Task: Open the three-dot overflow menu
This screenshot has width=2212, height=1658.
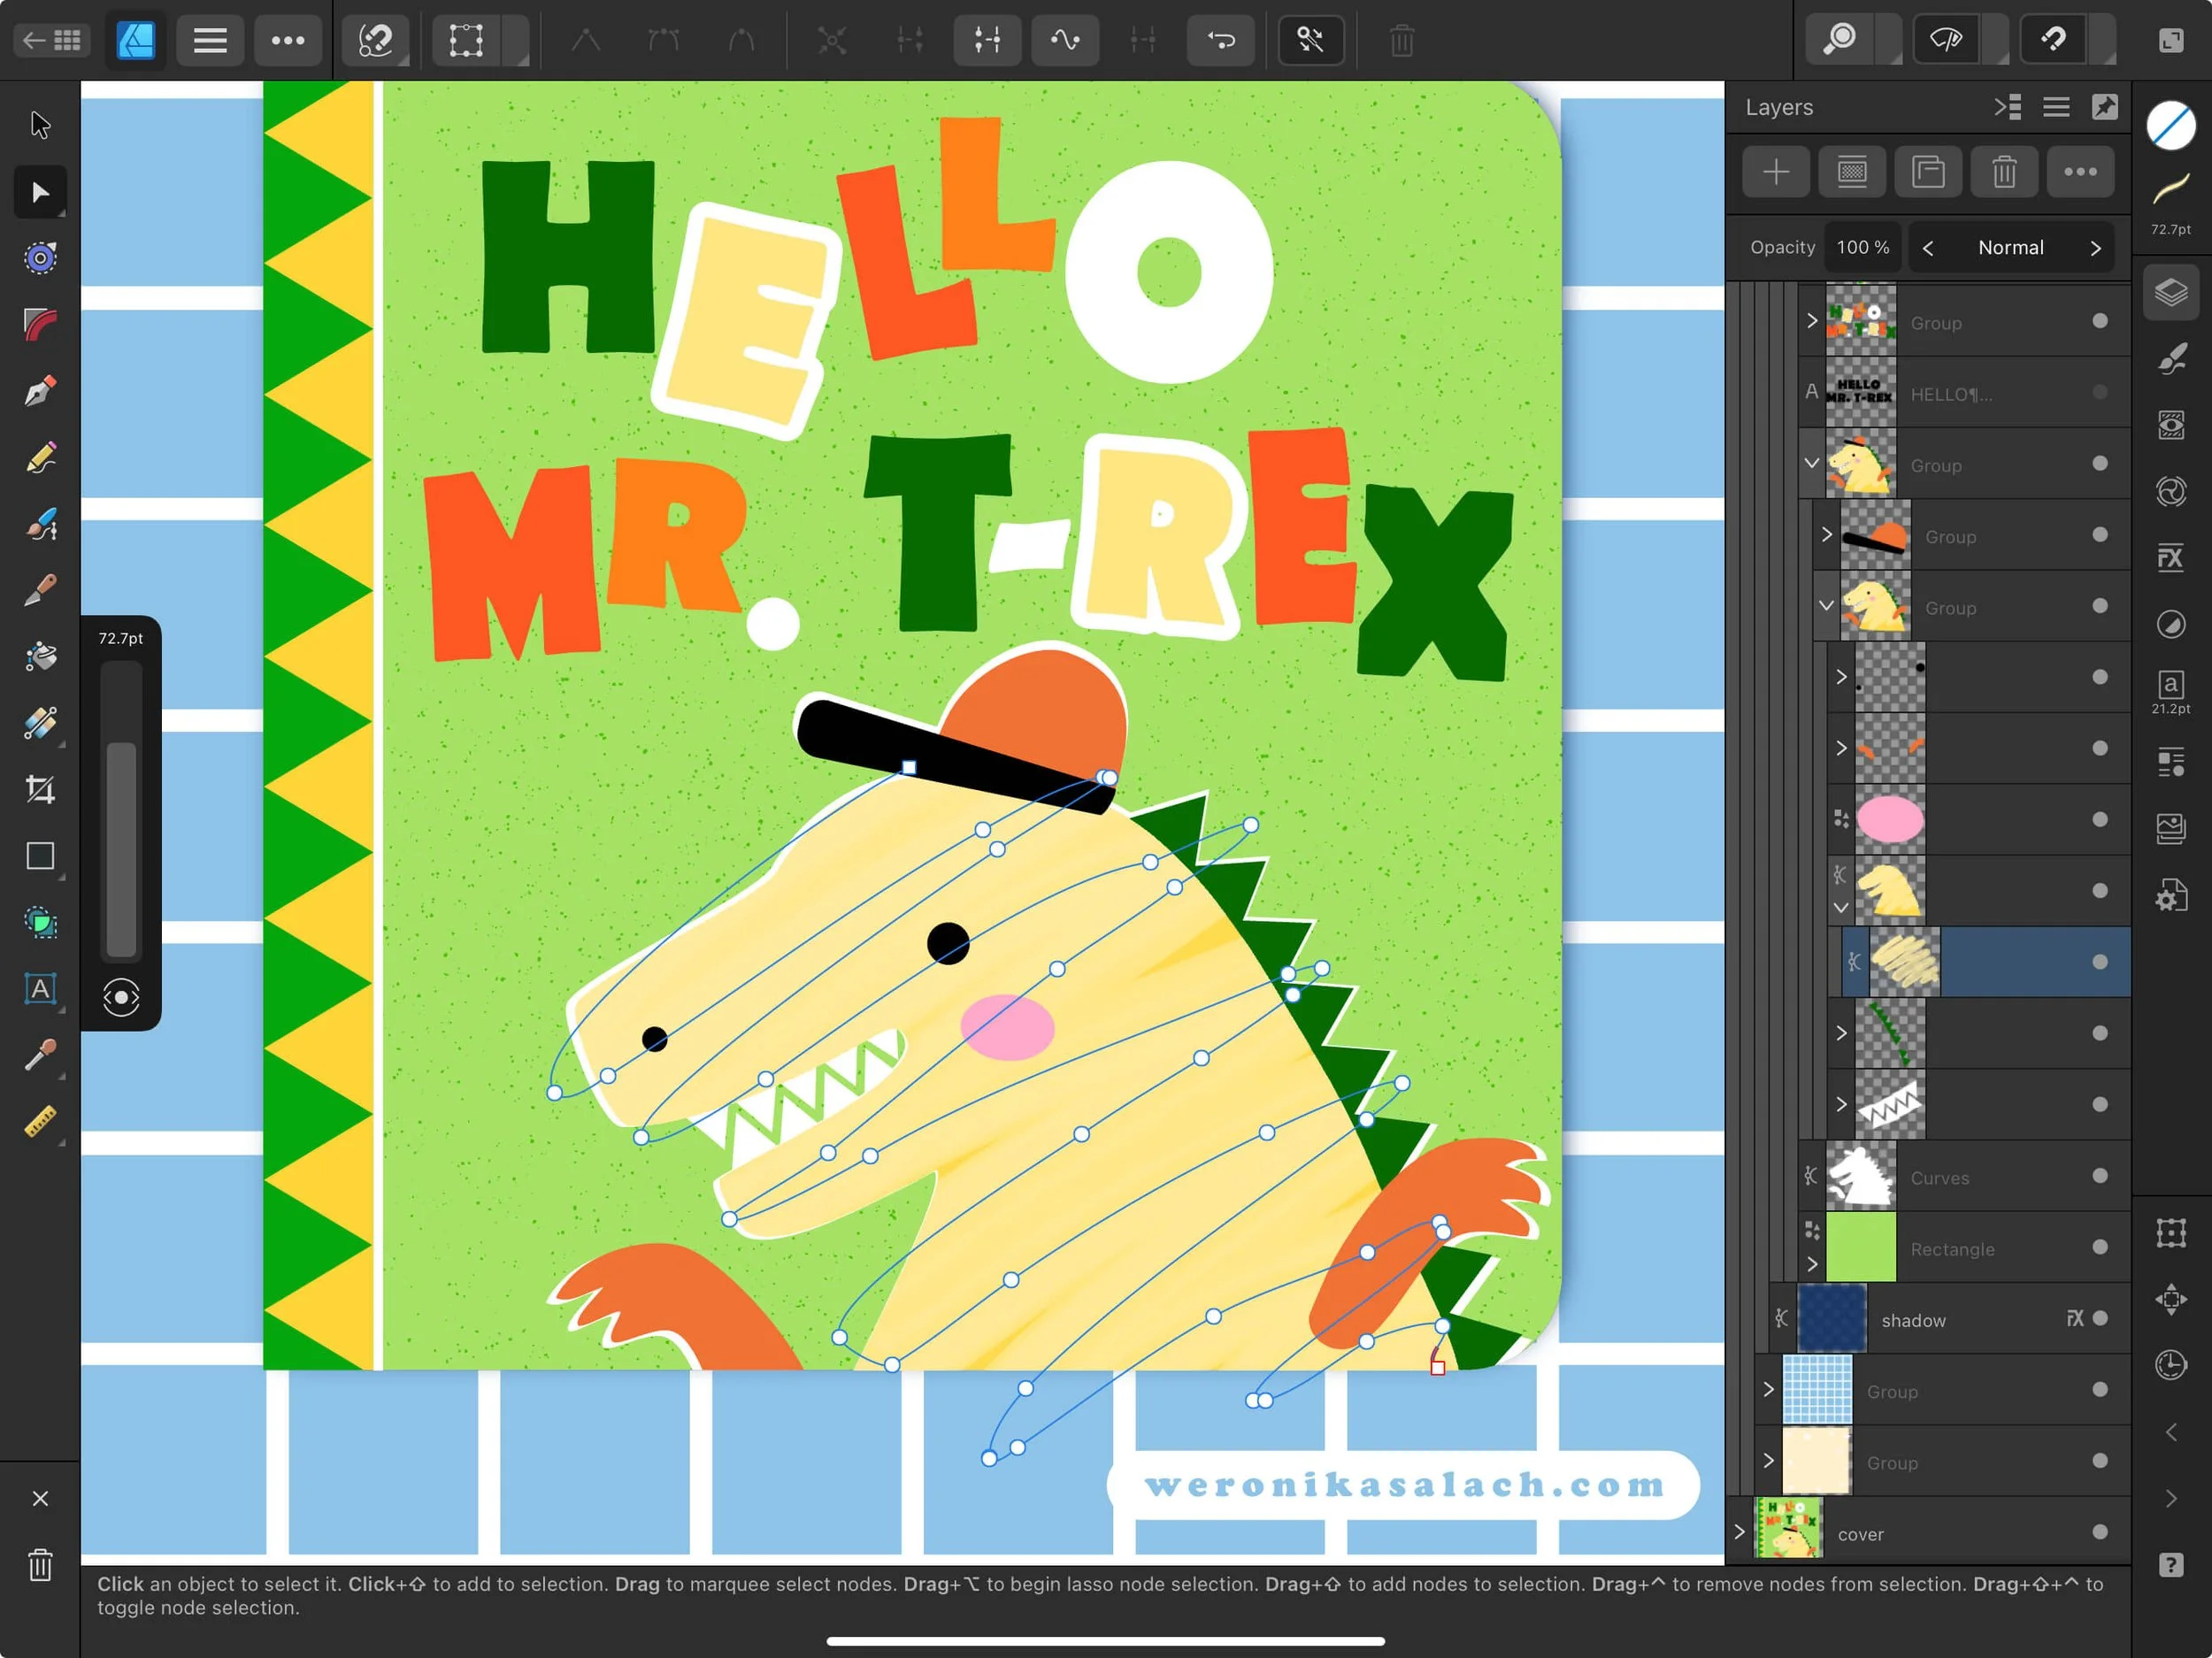Action: pos(288,40)
